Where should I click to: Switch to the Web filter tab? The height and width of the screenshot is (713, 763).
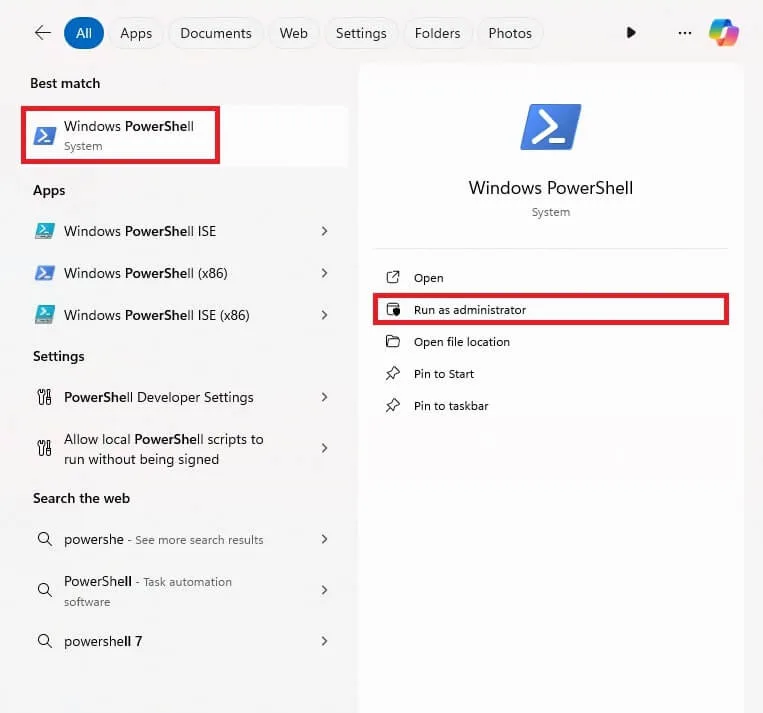click(293, 33)
